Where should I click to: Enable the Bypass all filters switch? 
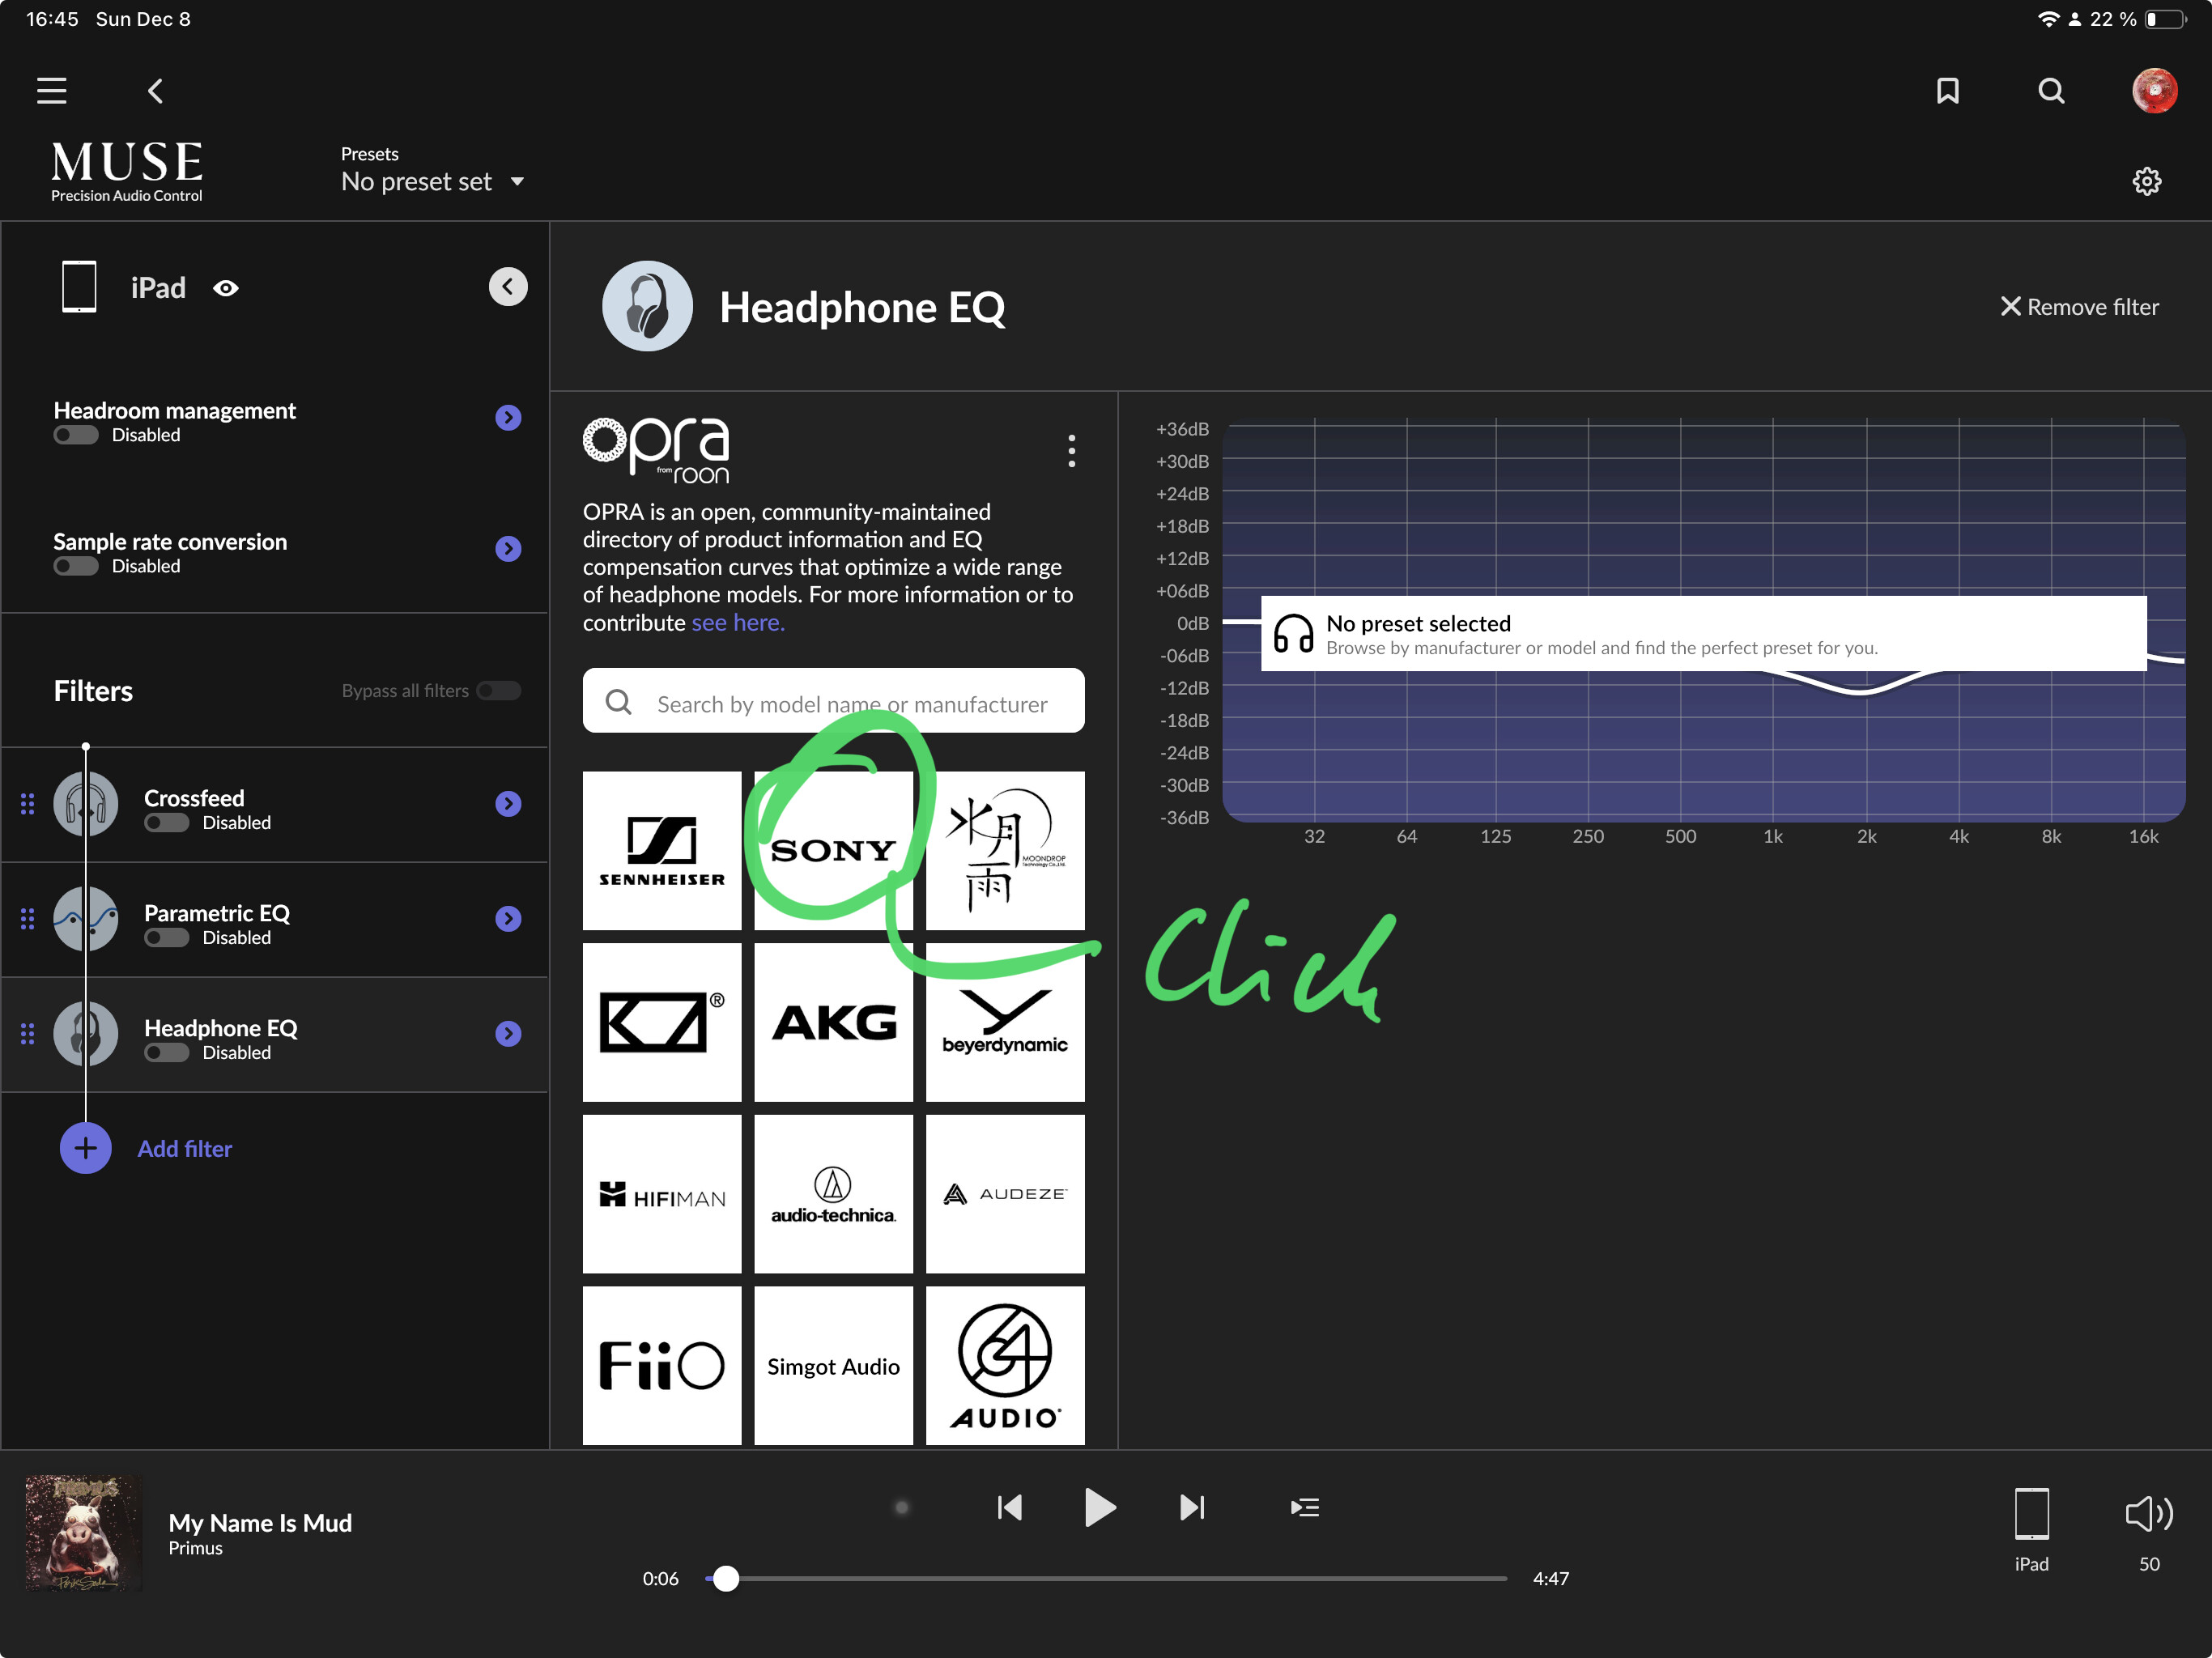pos(498,690)
